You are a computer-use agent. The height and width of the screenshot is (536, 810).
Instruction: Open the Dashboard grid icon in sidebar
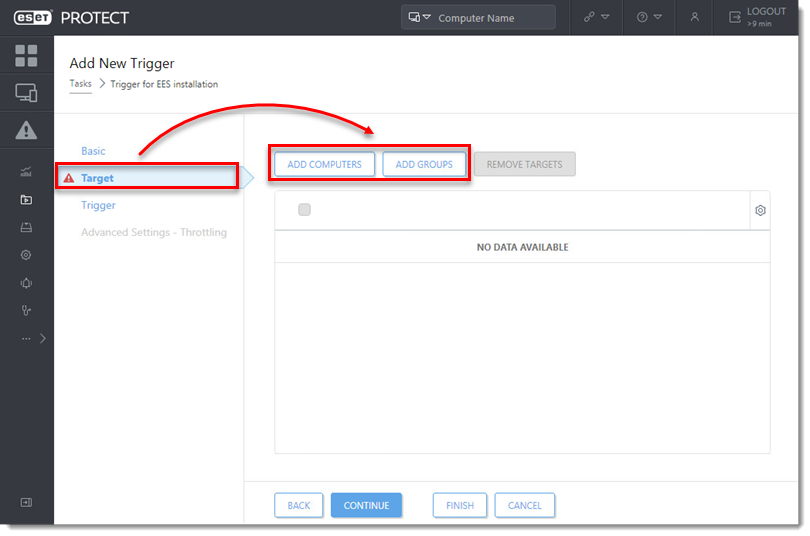[26, 55]
